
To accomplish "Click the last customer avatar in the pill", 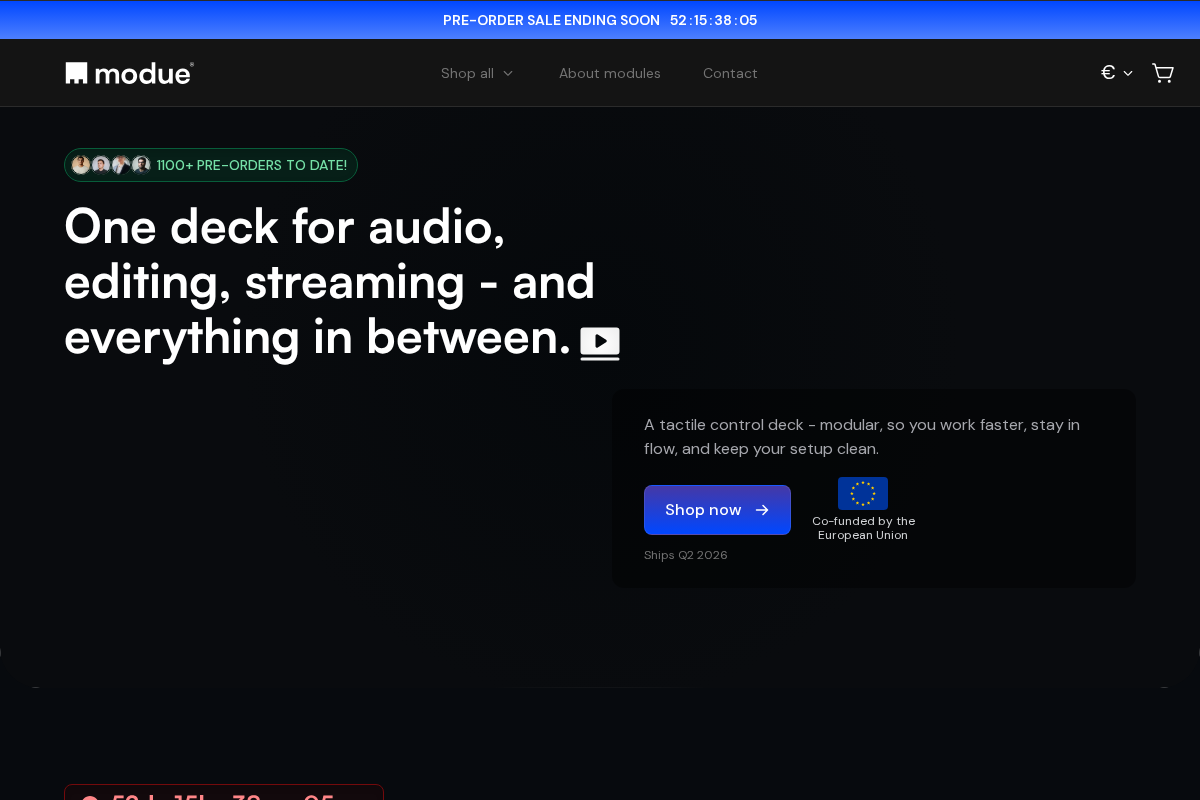I will click(x=141, y=165).
